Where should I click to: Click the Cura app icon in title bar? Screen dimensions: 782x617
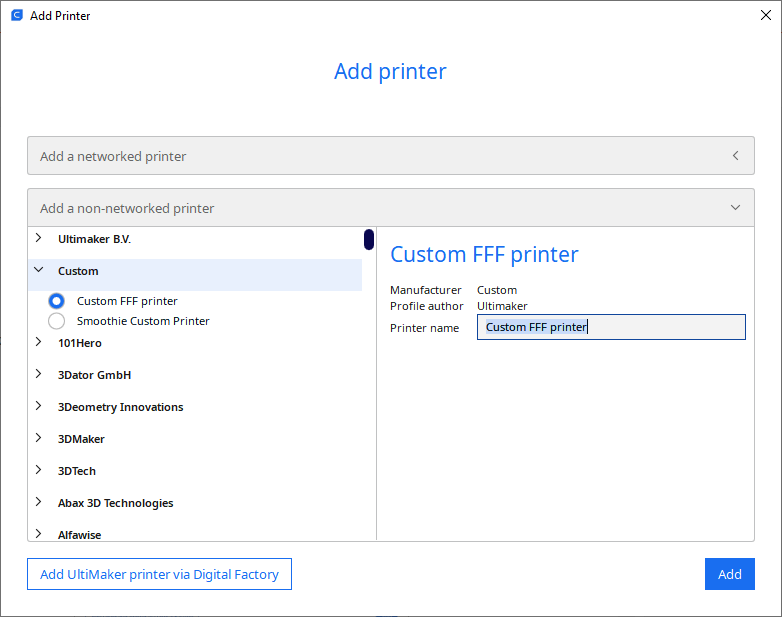(x=17, y=15)
